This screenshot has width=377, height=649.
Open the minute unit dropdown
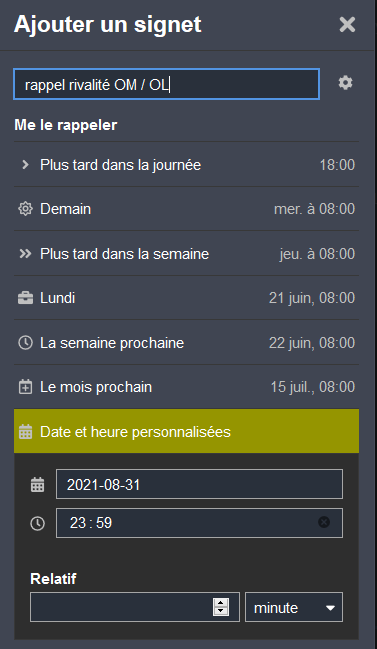tap(294, 607)
